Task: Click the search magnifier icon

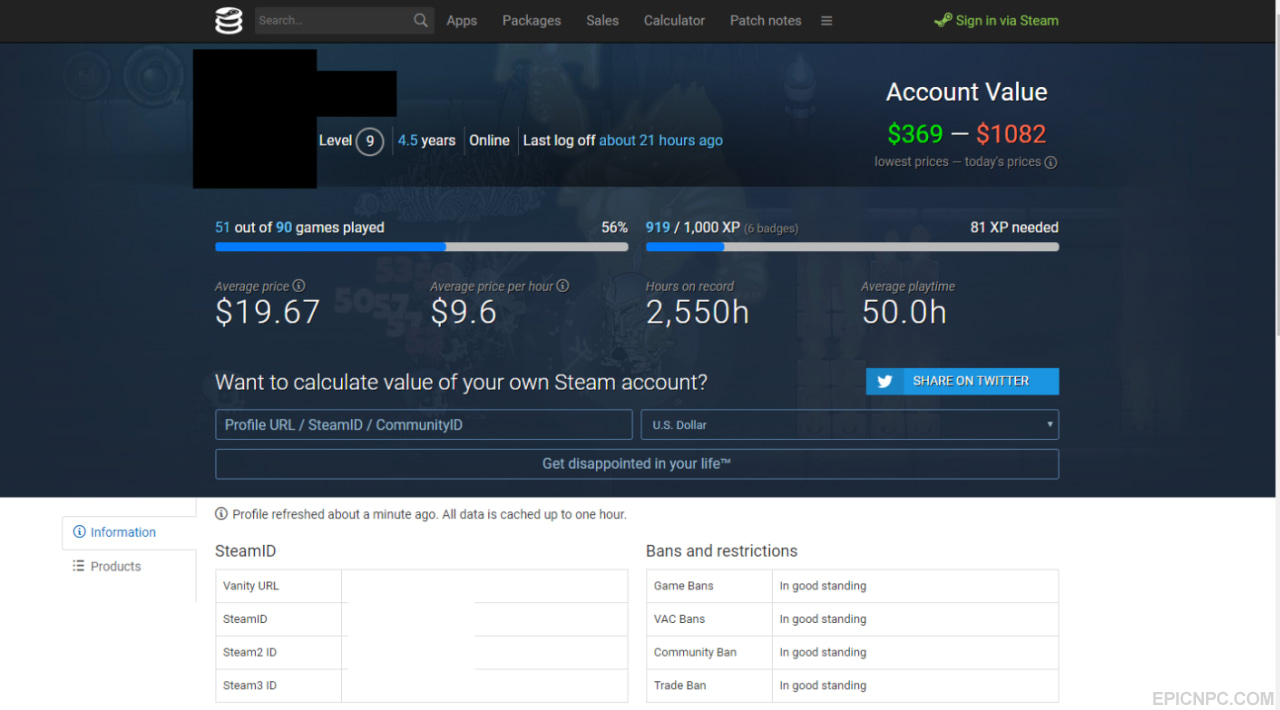Action: pos(421,20)
